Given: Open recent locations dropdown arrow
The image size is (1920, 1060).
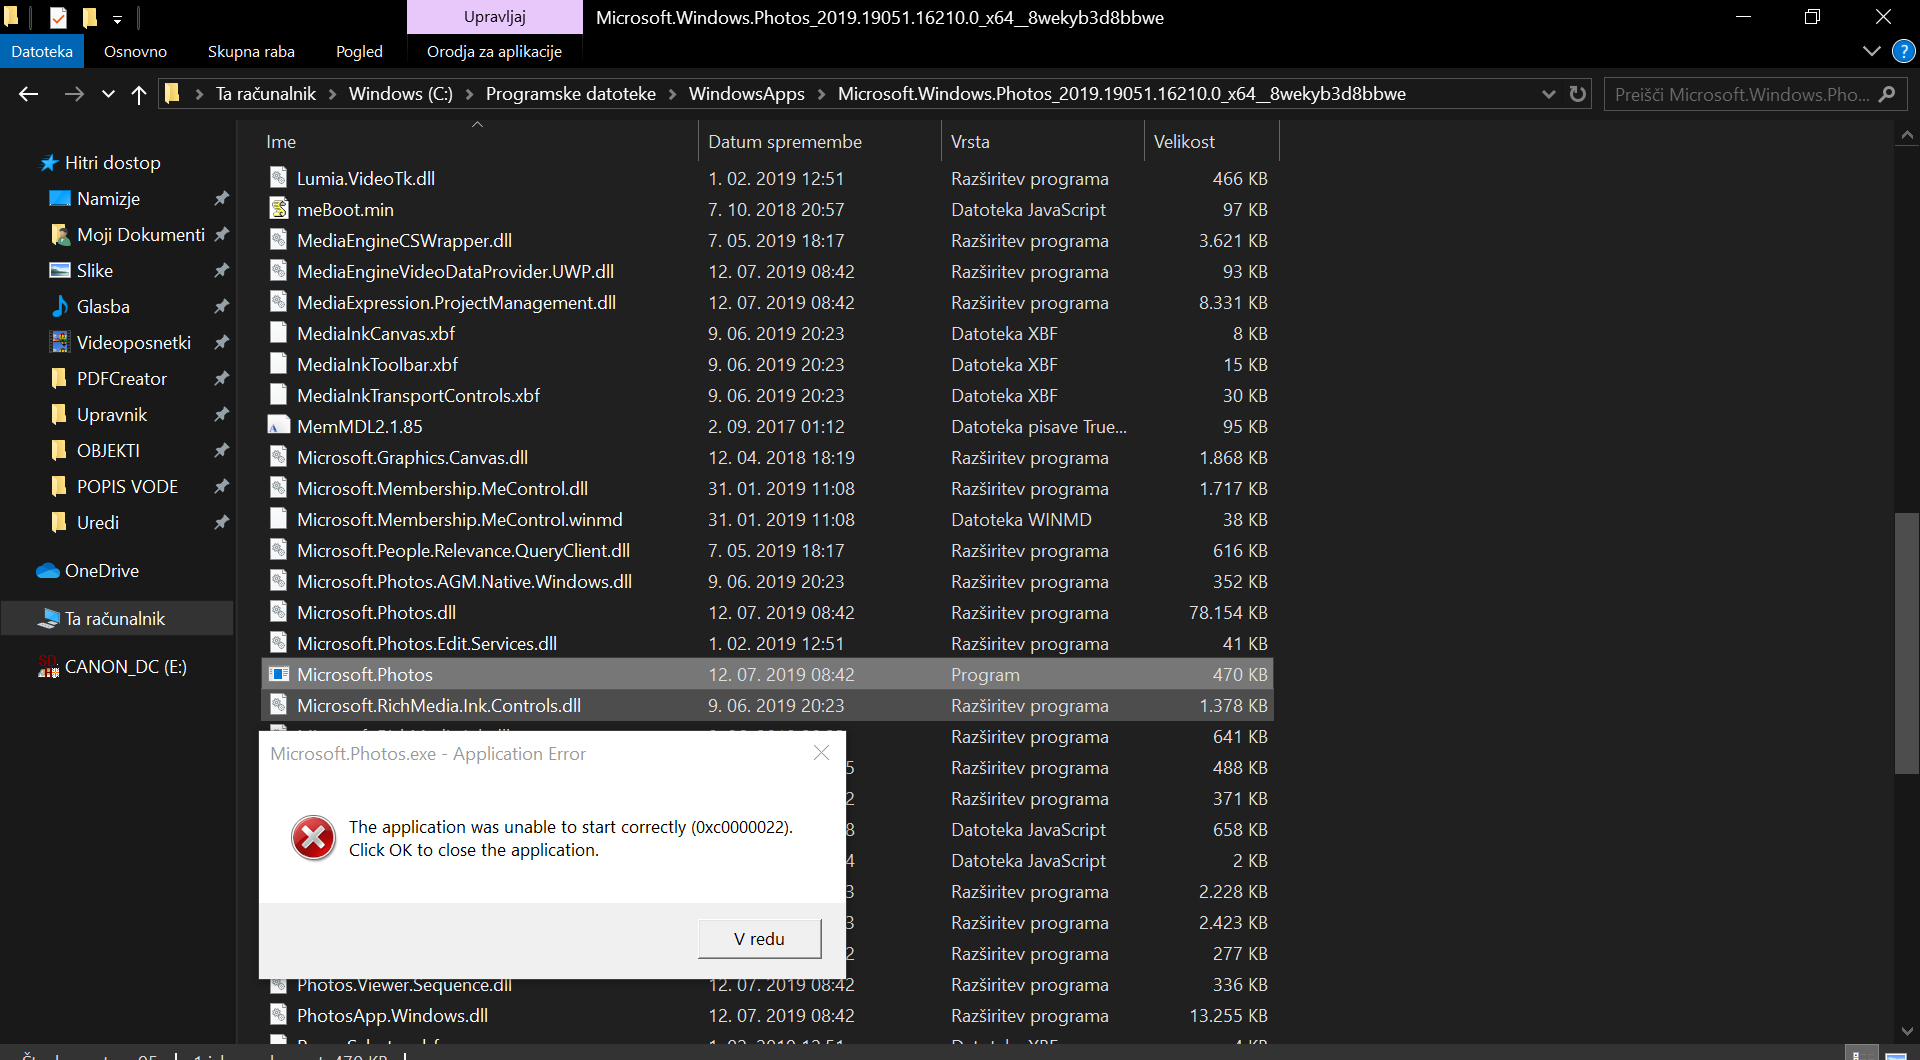Looking at the screenshot, I should (x=108, y=94).
